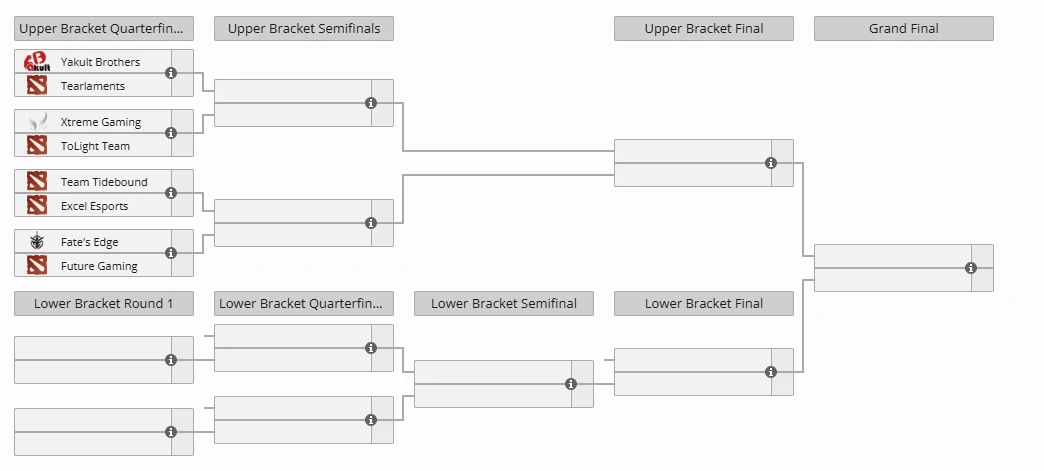Show info for Fate's Edge vs Future Gaming
Viewport: 1044px width, 471px height.
[x=171, y=253]
